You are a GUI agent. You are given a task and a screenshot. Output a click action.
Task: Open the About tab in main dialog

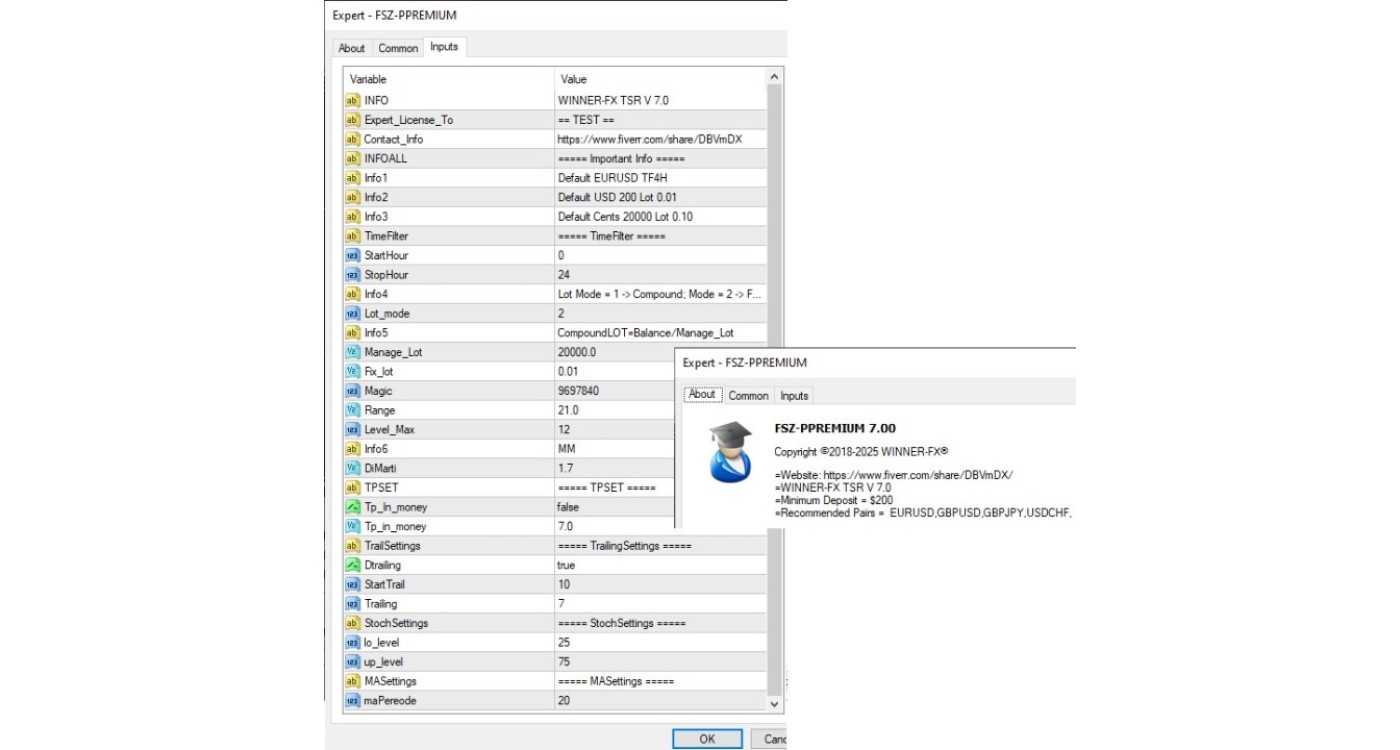click(352, 48)
